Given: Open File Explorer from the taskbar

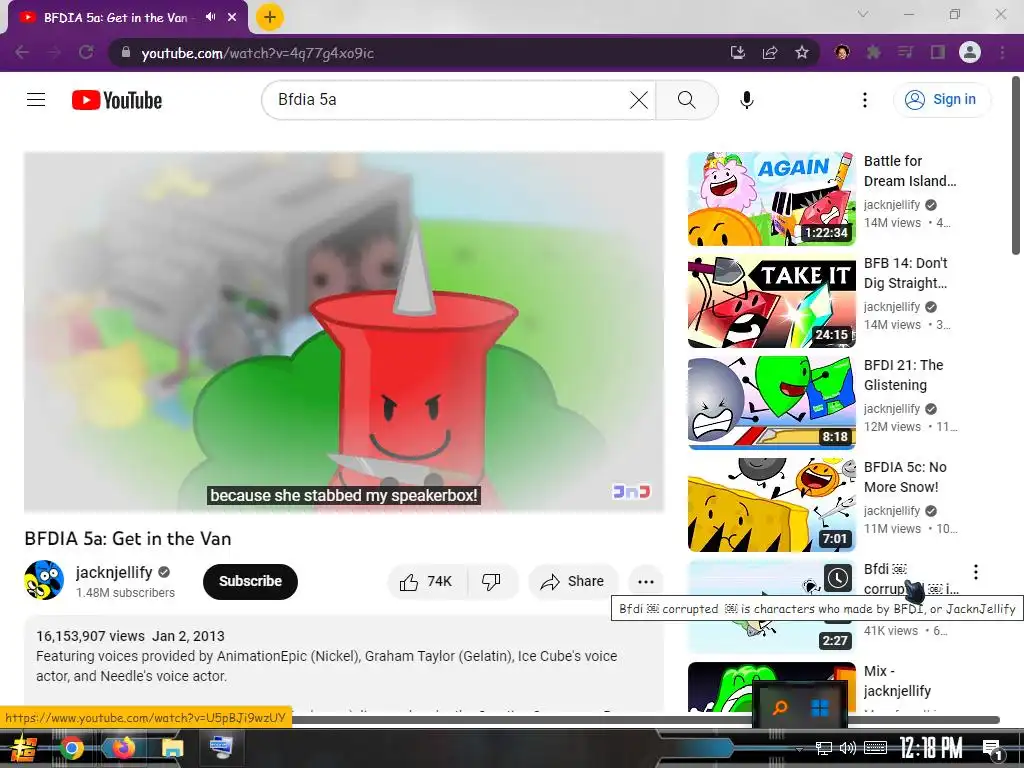Looking at the screenshot, I should (x=172, y=748).
